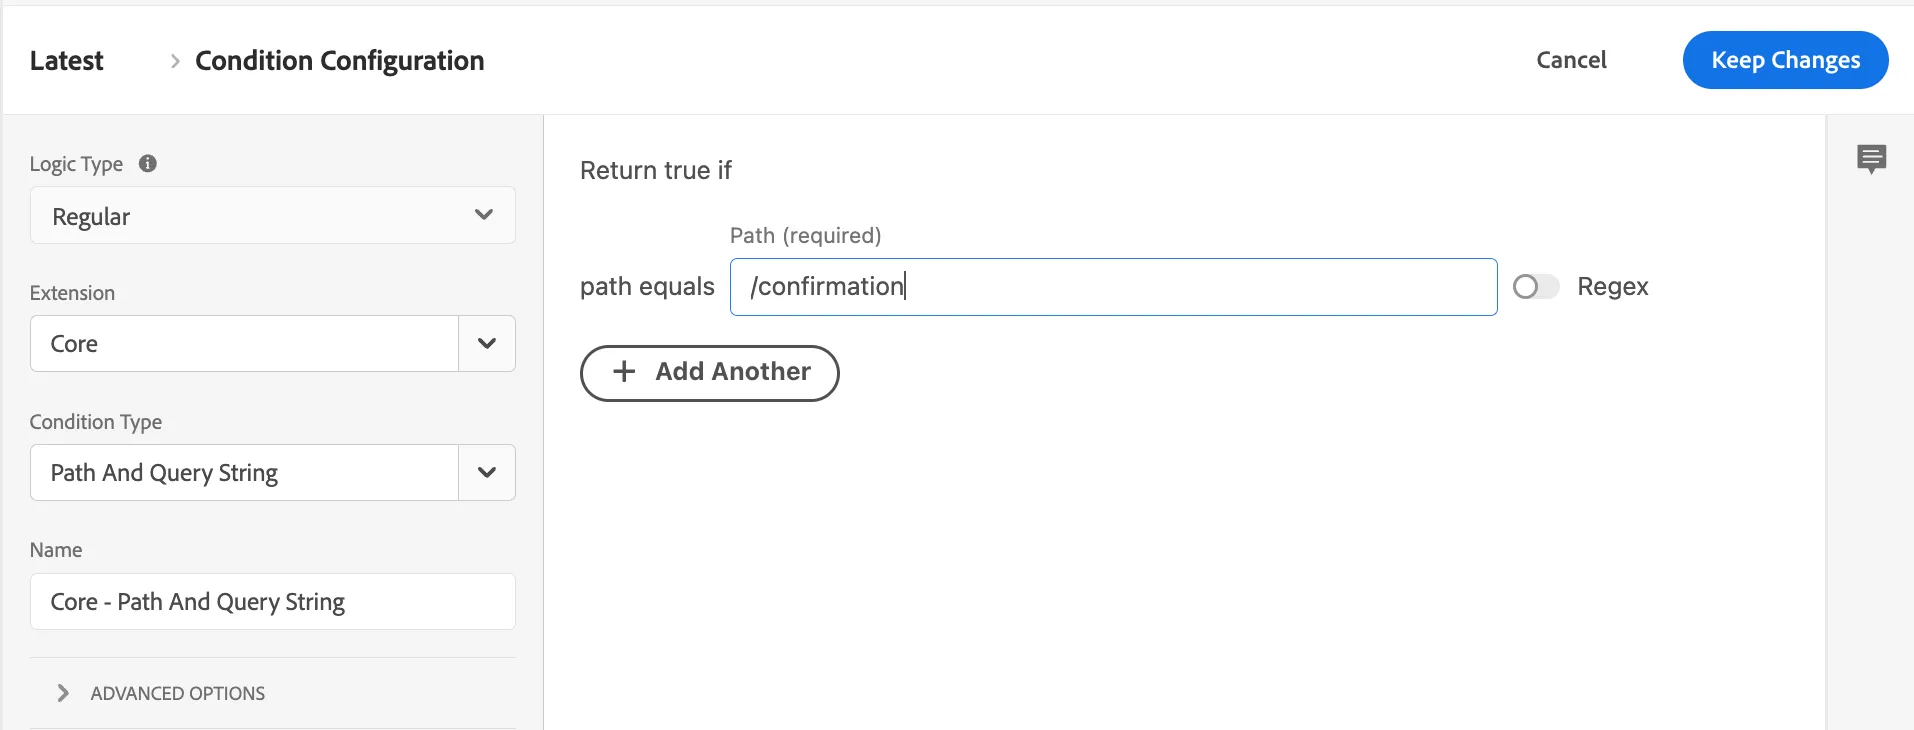Open the comments panel icon
1914x730 pixels.
click(1871, 159)
